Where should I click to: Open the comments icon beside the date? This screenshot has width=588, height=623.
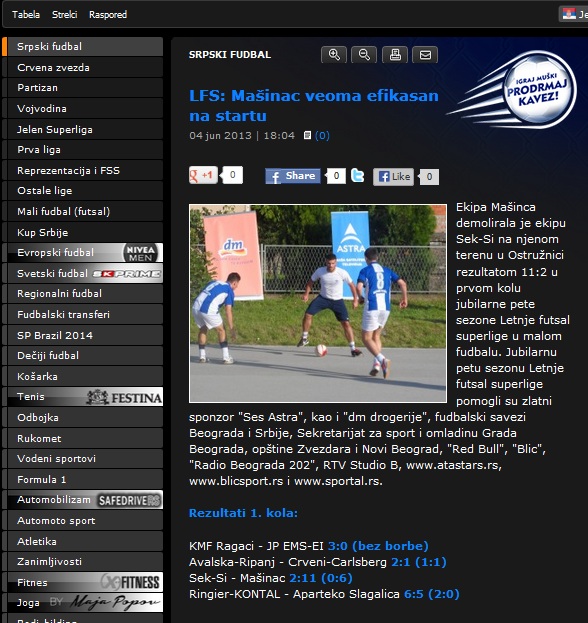[x=307, y=135]
